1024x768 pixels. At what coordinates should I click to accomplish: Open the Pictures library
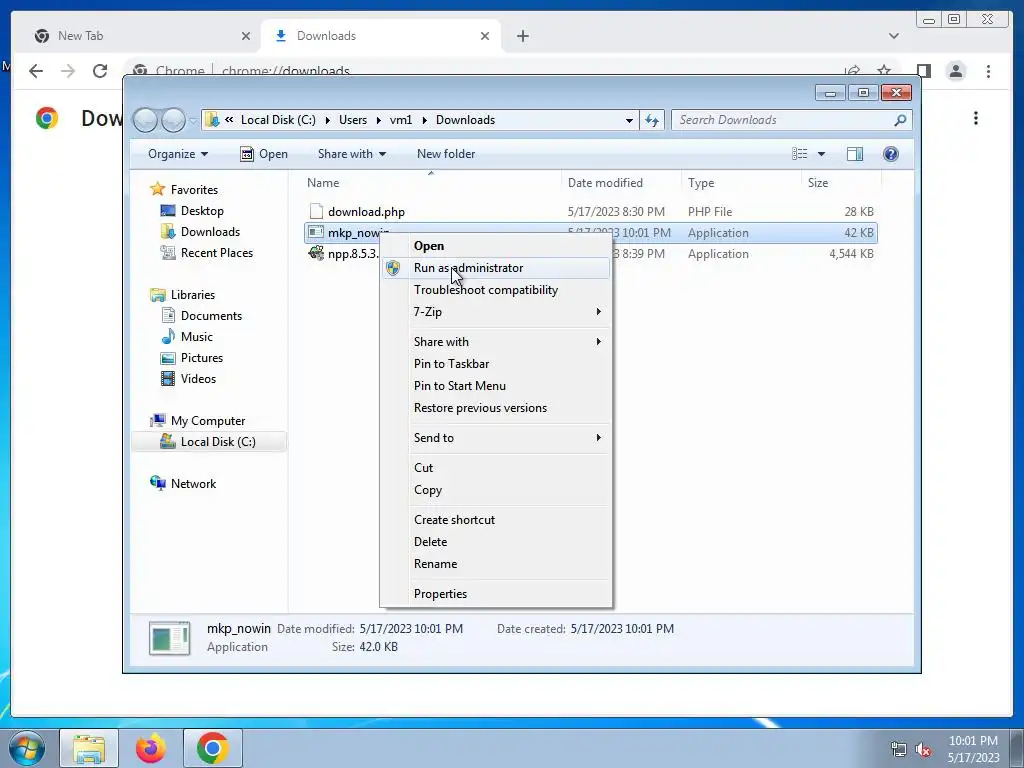[202, 358]
